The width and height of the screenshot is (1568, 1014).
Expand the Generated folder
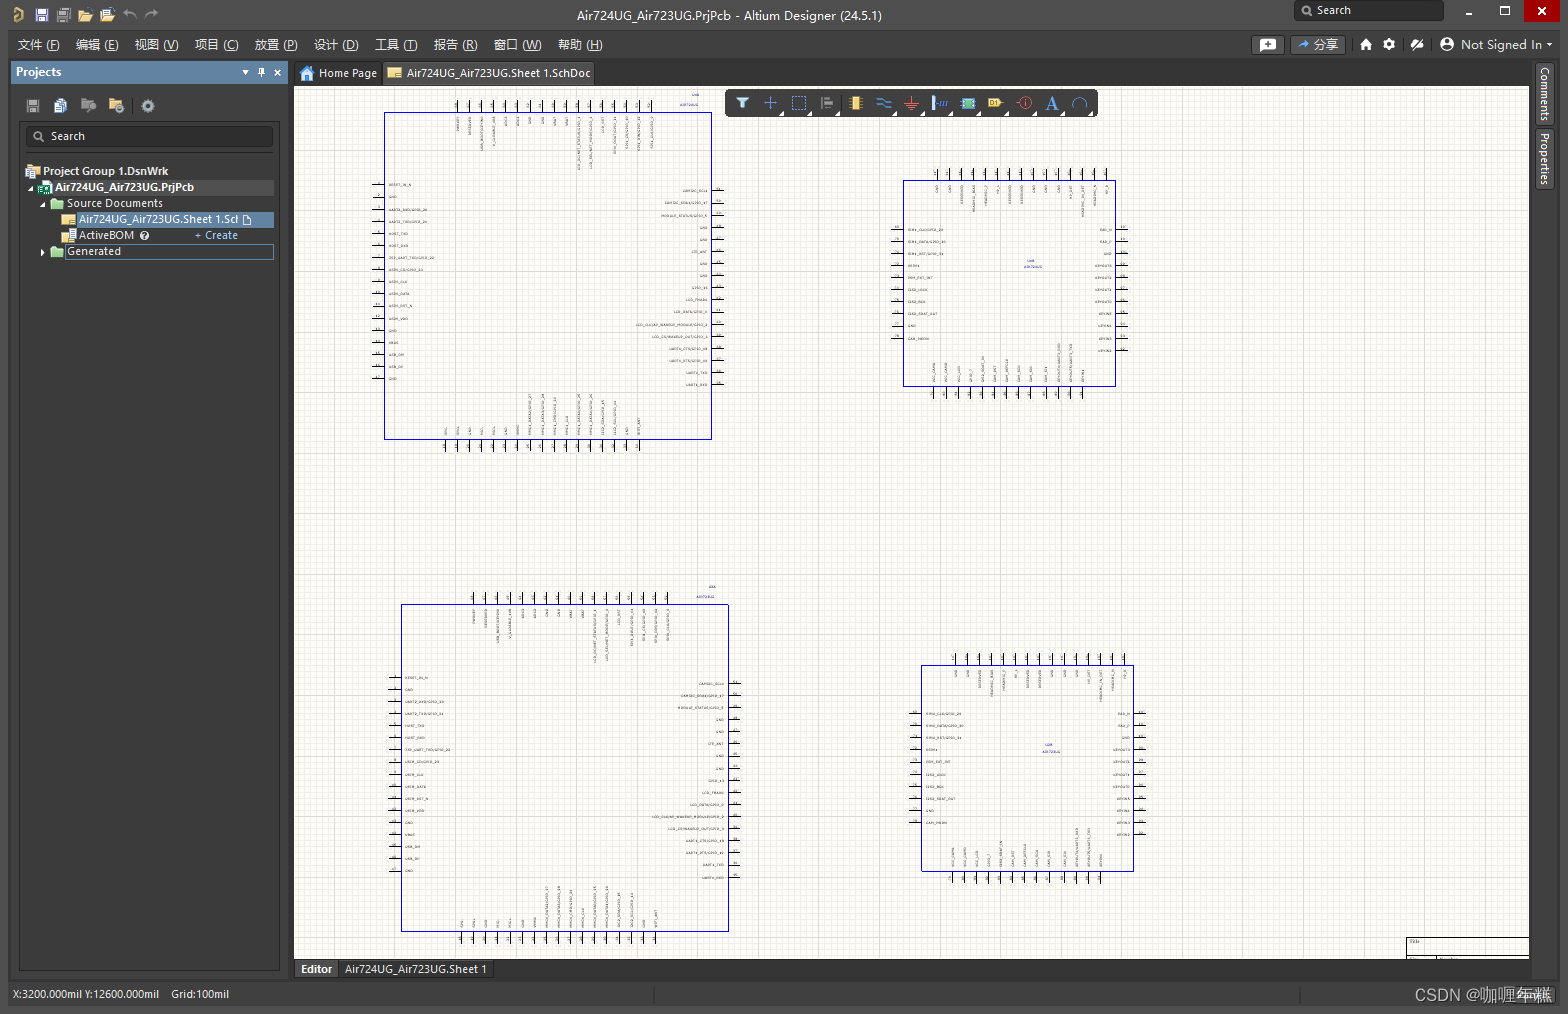tap(43, 252)
